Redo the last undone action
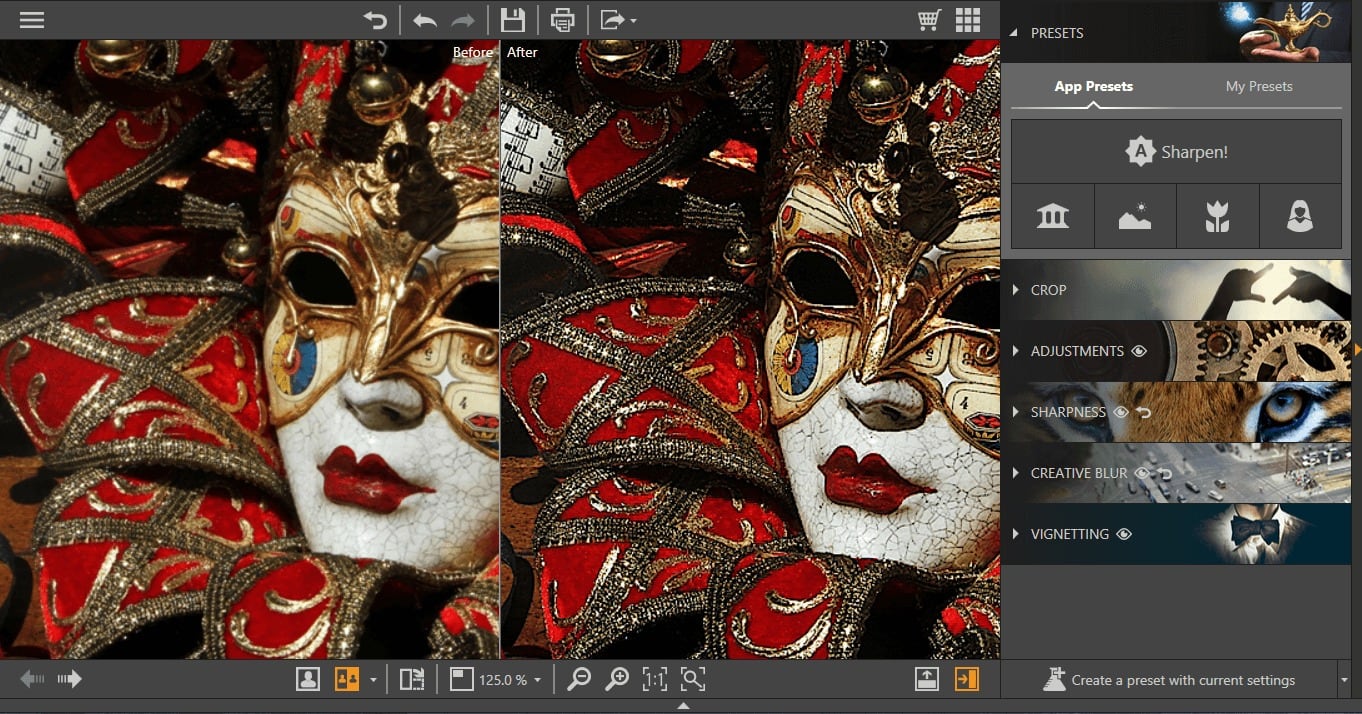Image resolution: width=1362 pixels, height=714 pixels. point(463,20)
